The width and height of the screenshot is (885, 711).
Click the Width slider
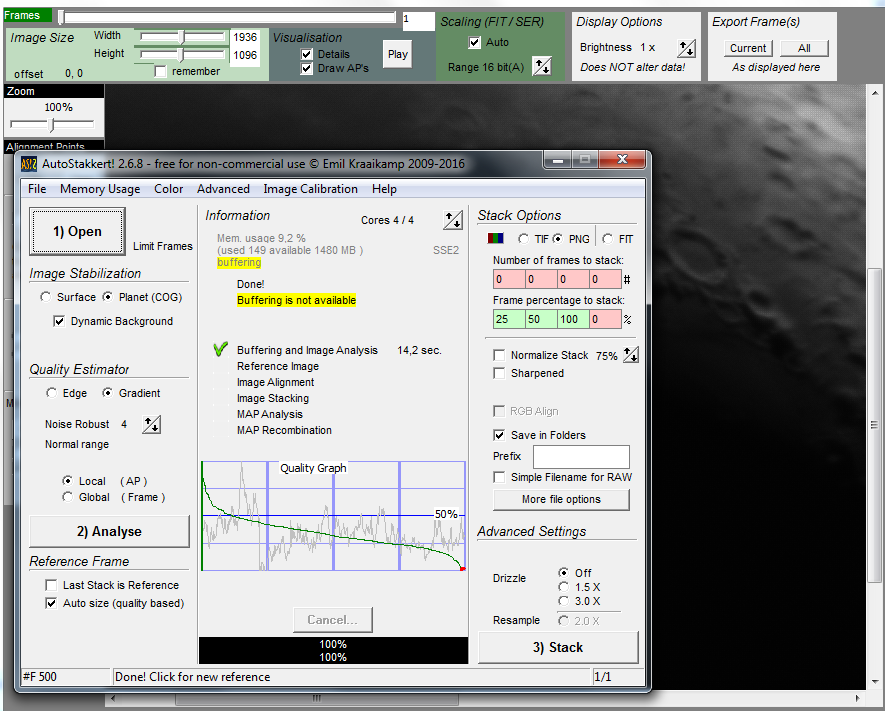pyautogui.click(x=182, y=37)
